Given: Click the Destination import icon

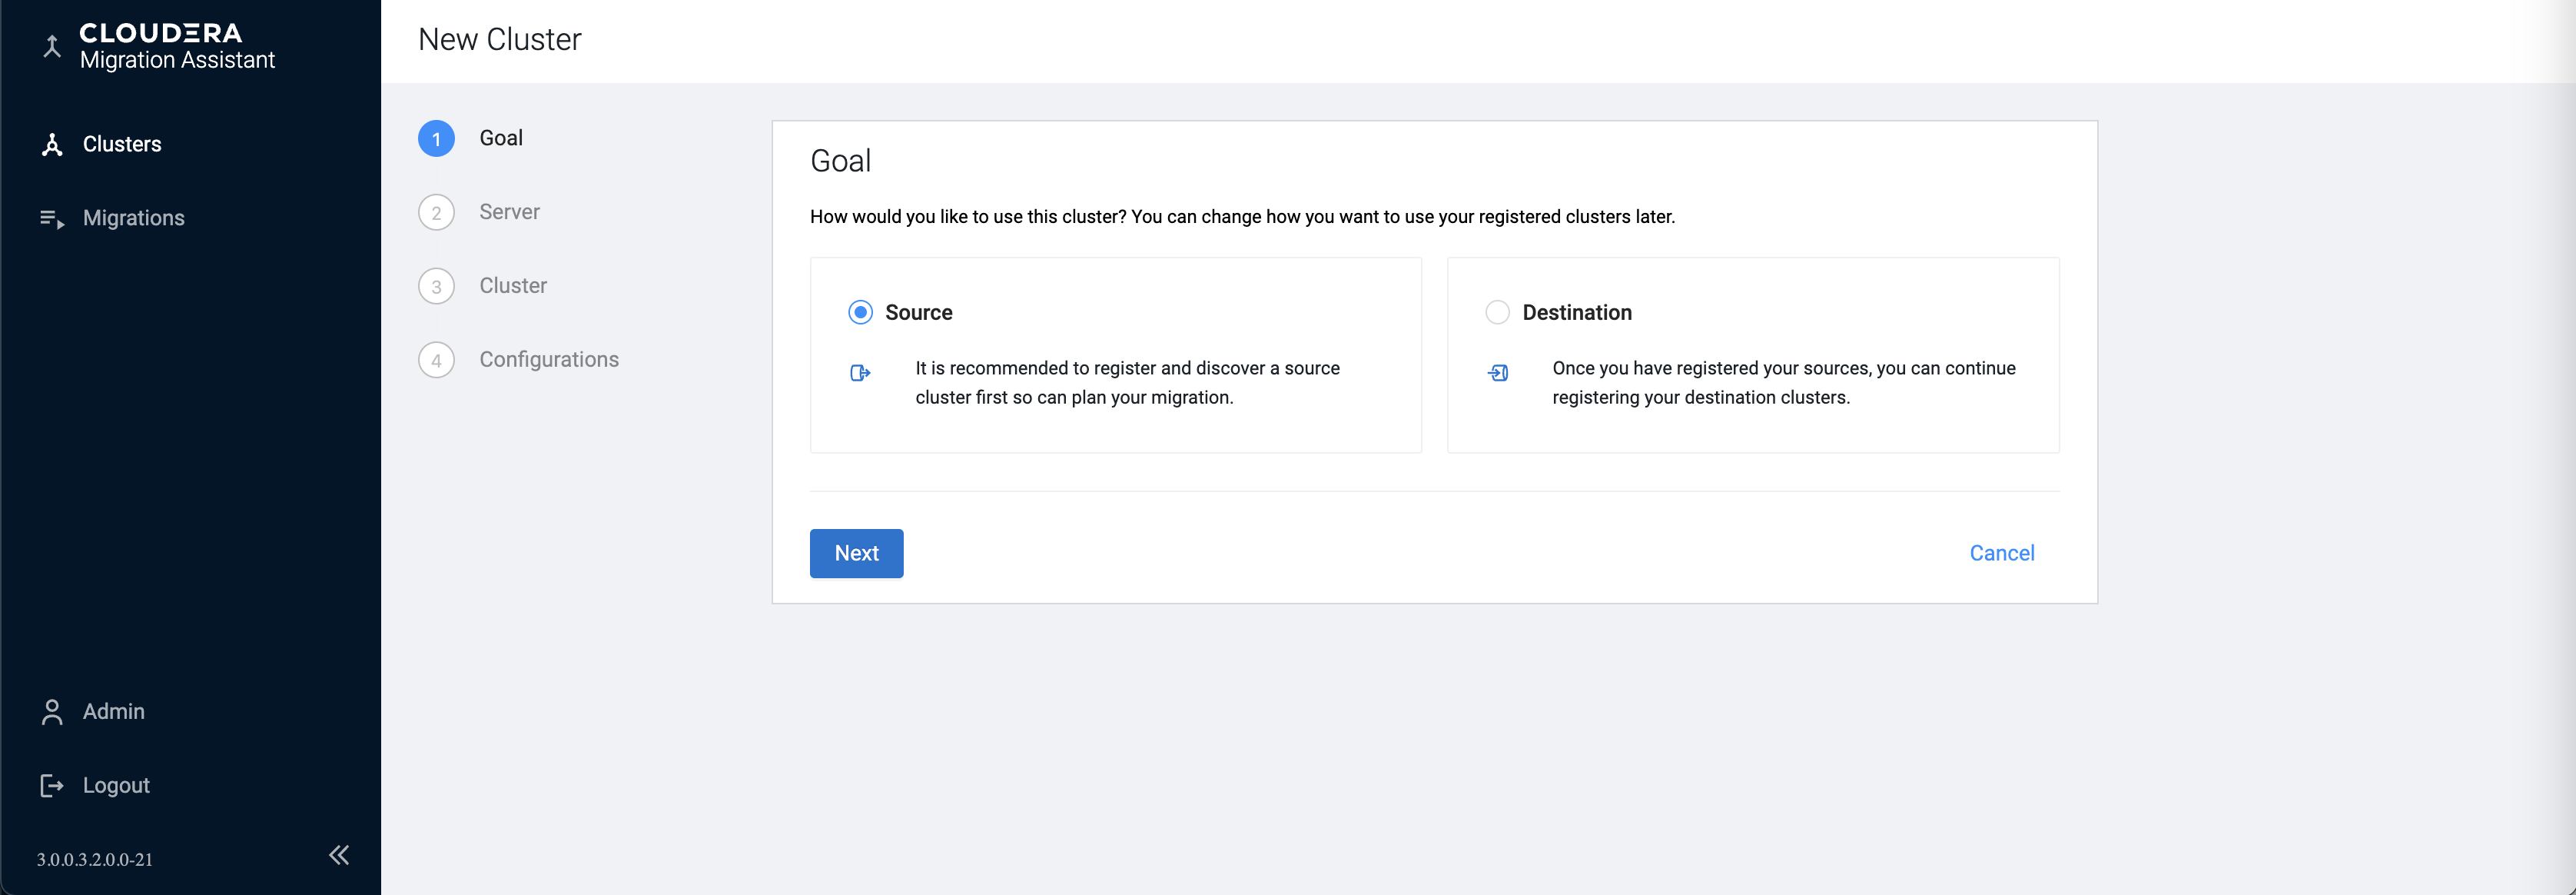Looking at the screenshot, I should click(x=1497, y=373).
